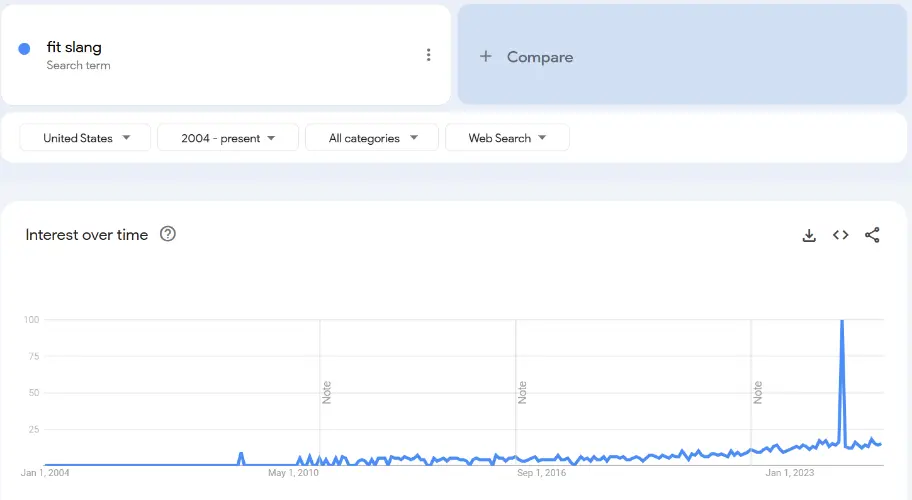Click the Compare label to add a term

pyautogui.click(x=540, y=57)
